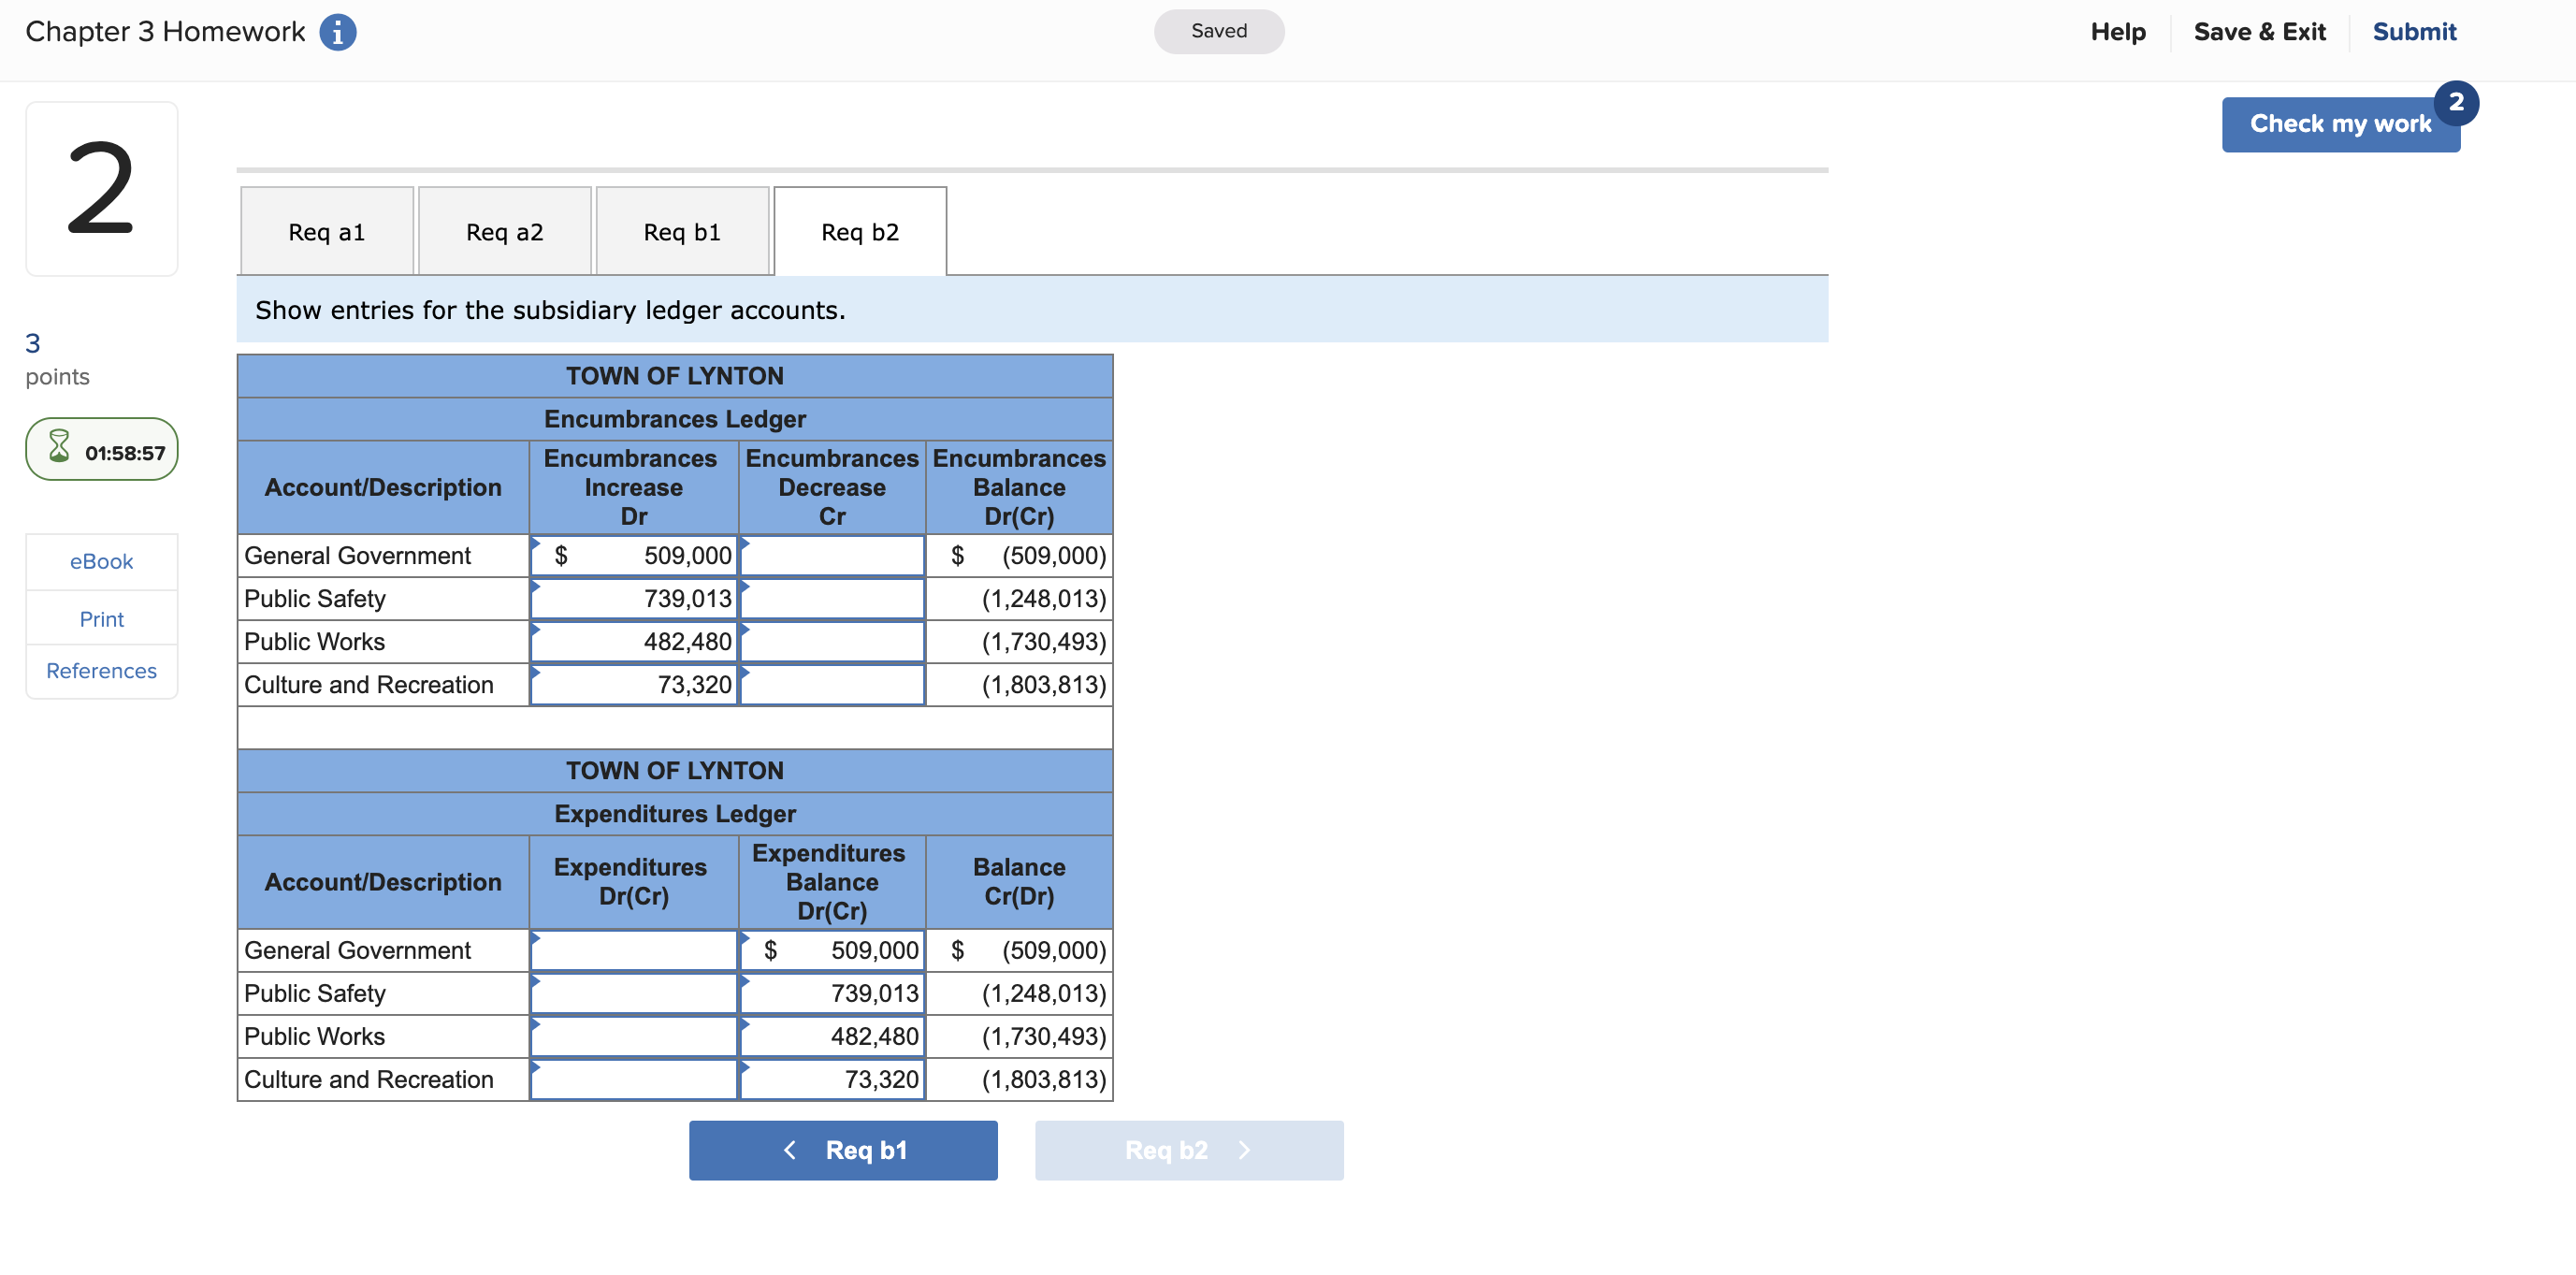2576x1275 pixels.
Task: Click Public Works Expenditures Dr(Cr) empty field
Action: point(634,1036)
